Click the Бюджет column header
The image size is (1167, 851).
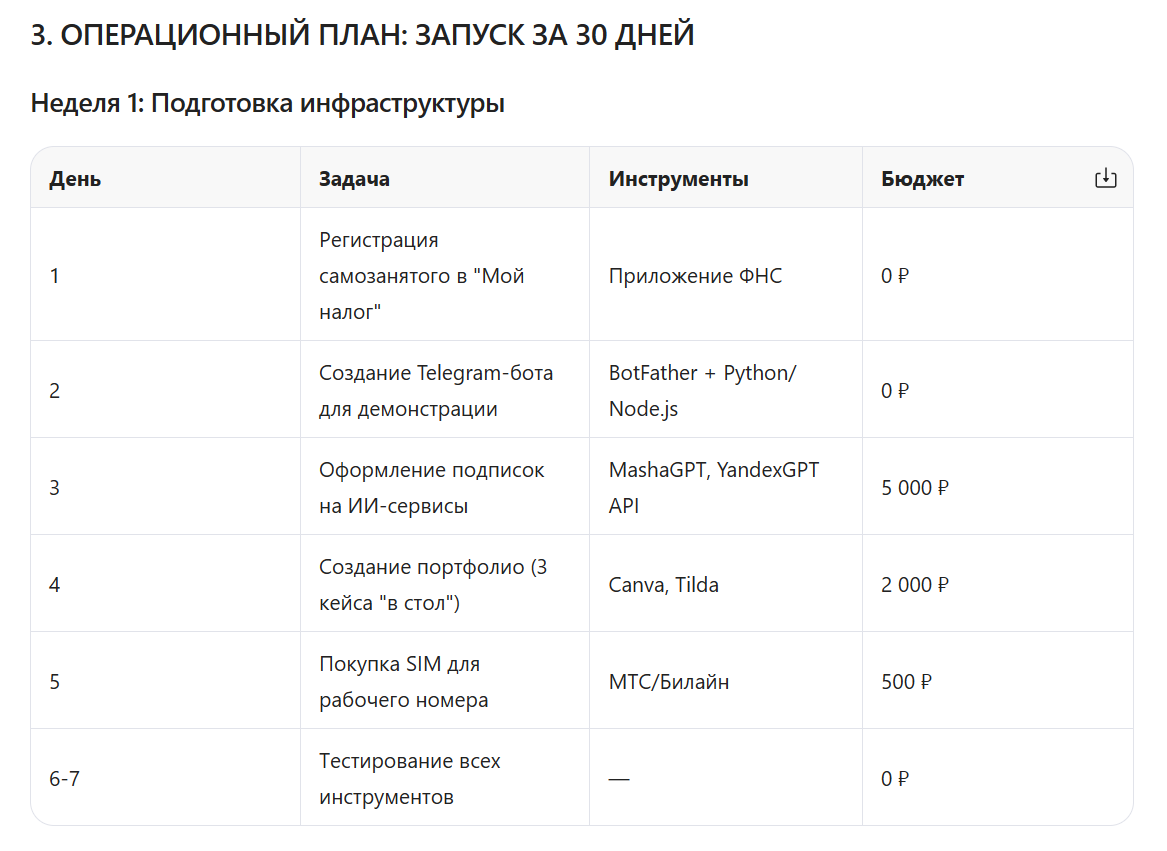click(923, 179)
